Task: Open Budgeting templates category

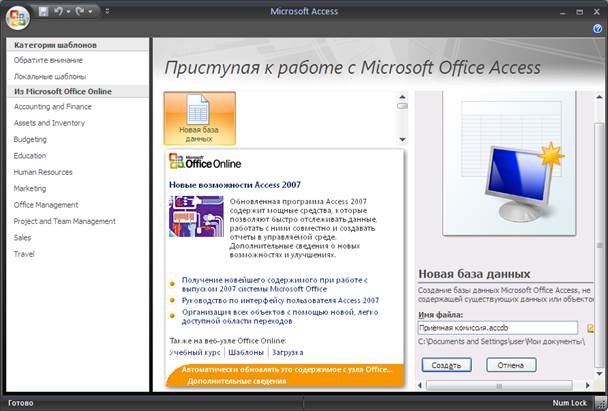Action: [30, 139]
